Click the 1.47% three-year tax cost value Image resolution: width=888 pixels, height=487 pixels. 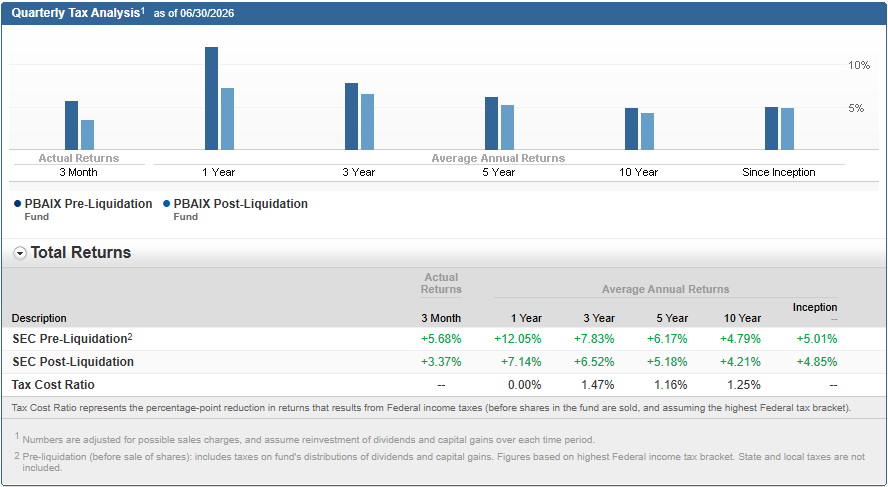[x=598, y=385]
